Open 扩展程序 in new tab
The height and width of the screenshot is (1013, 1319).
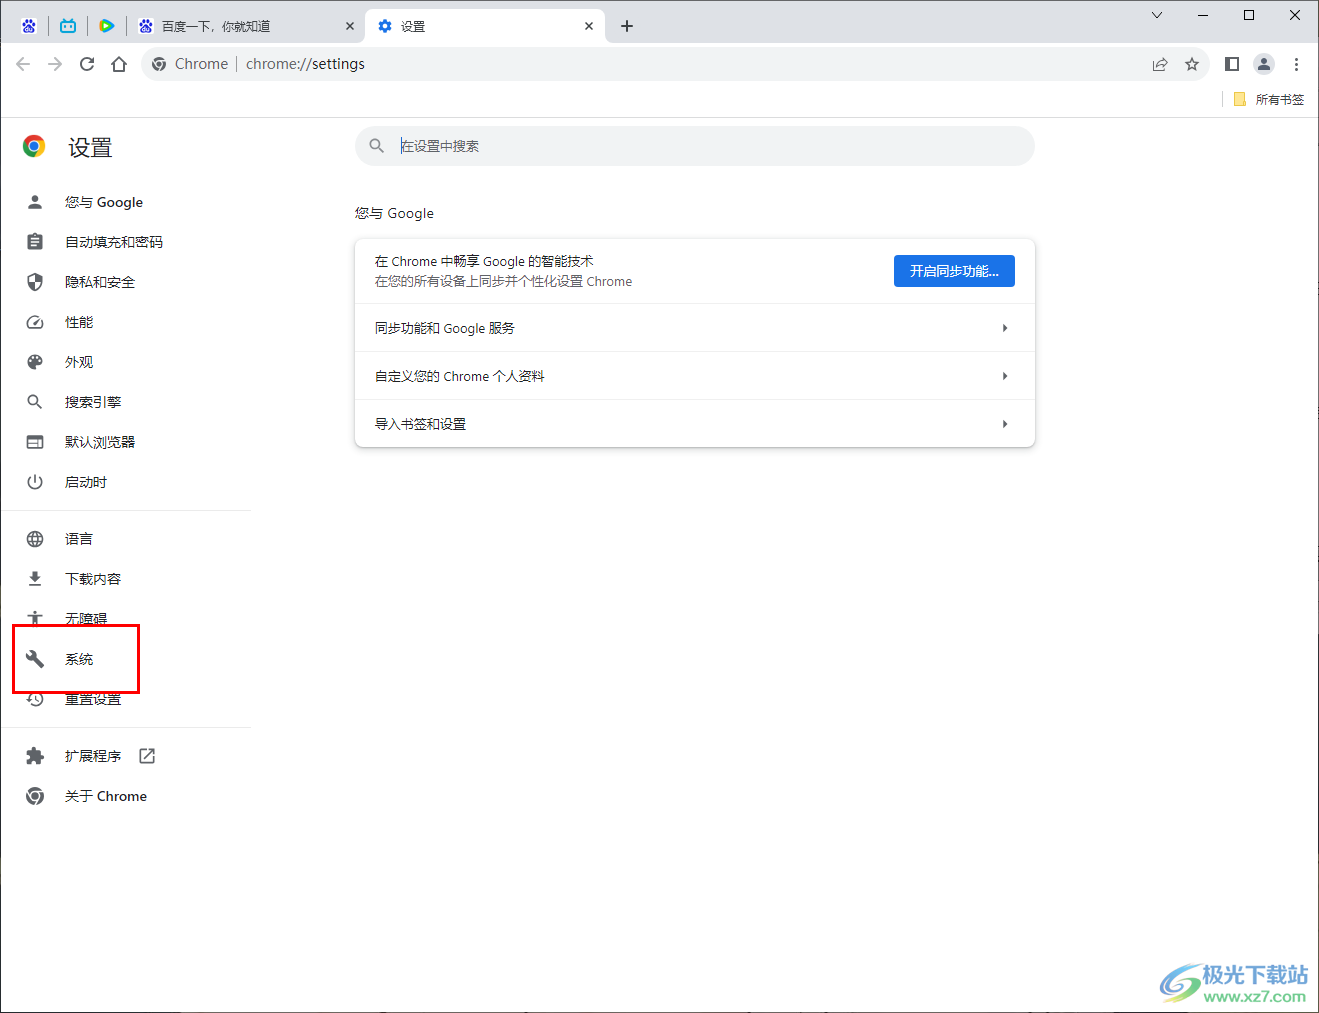coord(93,756)
